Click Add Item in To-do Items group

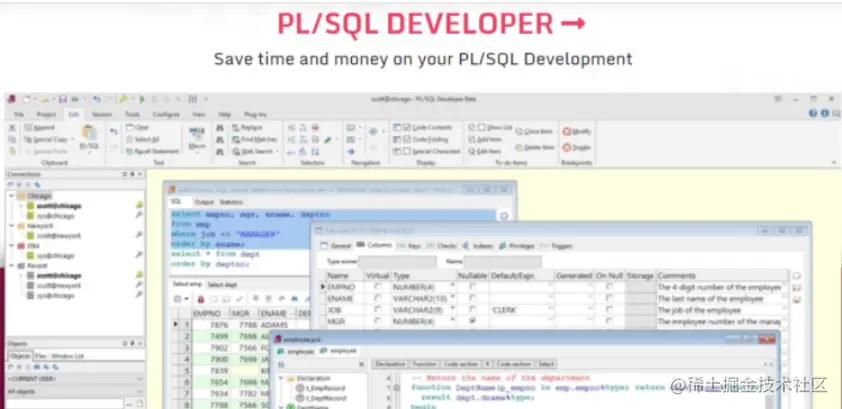pos(485,140)
